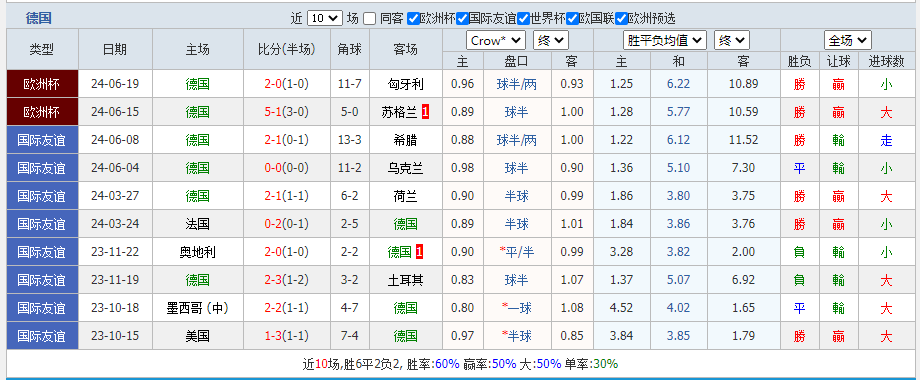
Task: Uncheck the 国际友谊 filter checkbox
Action: pos(462,19)
